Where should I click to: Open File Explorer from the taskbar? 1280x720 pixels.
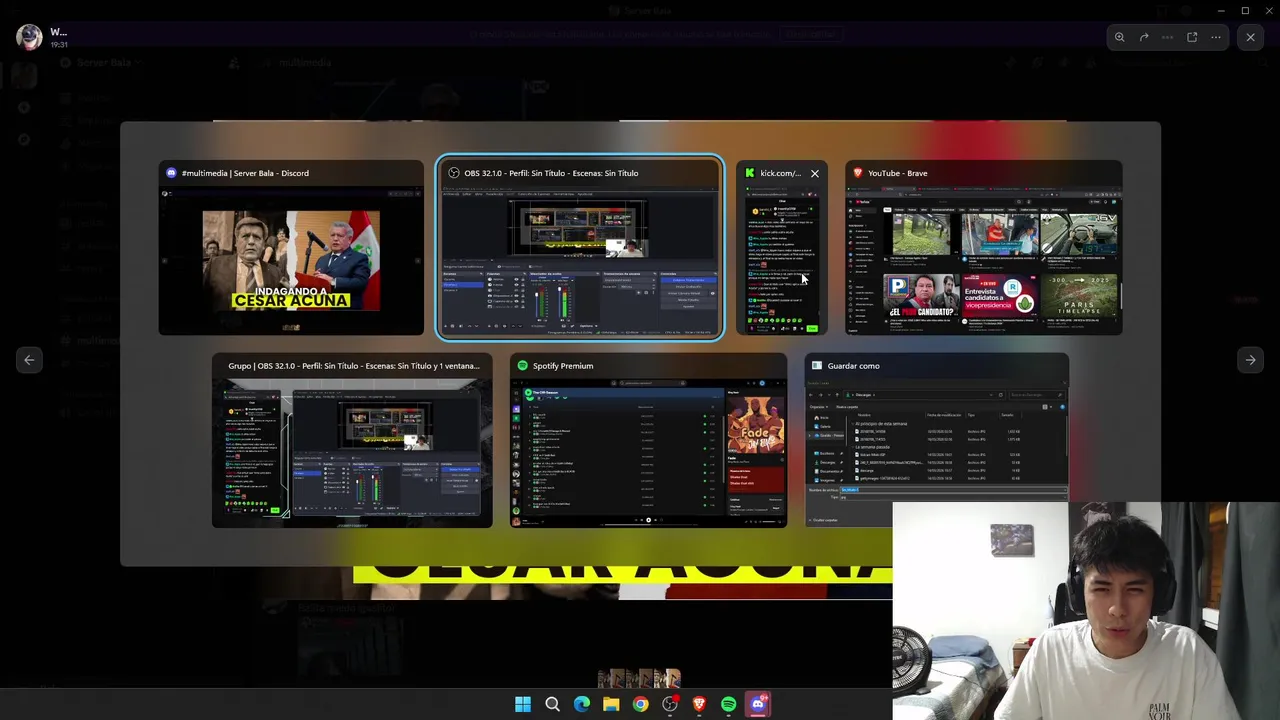pyautogui.click(x=611, y=704)
